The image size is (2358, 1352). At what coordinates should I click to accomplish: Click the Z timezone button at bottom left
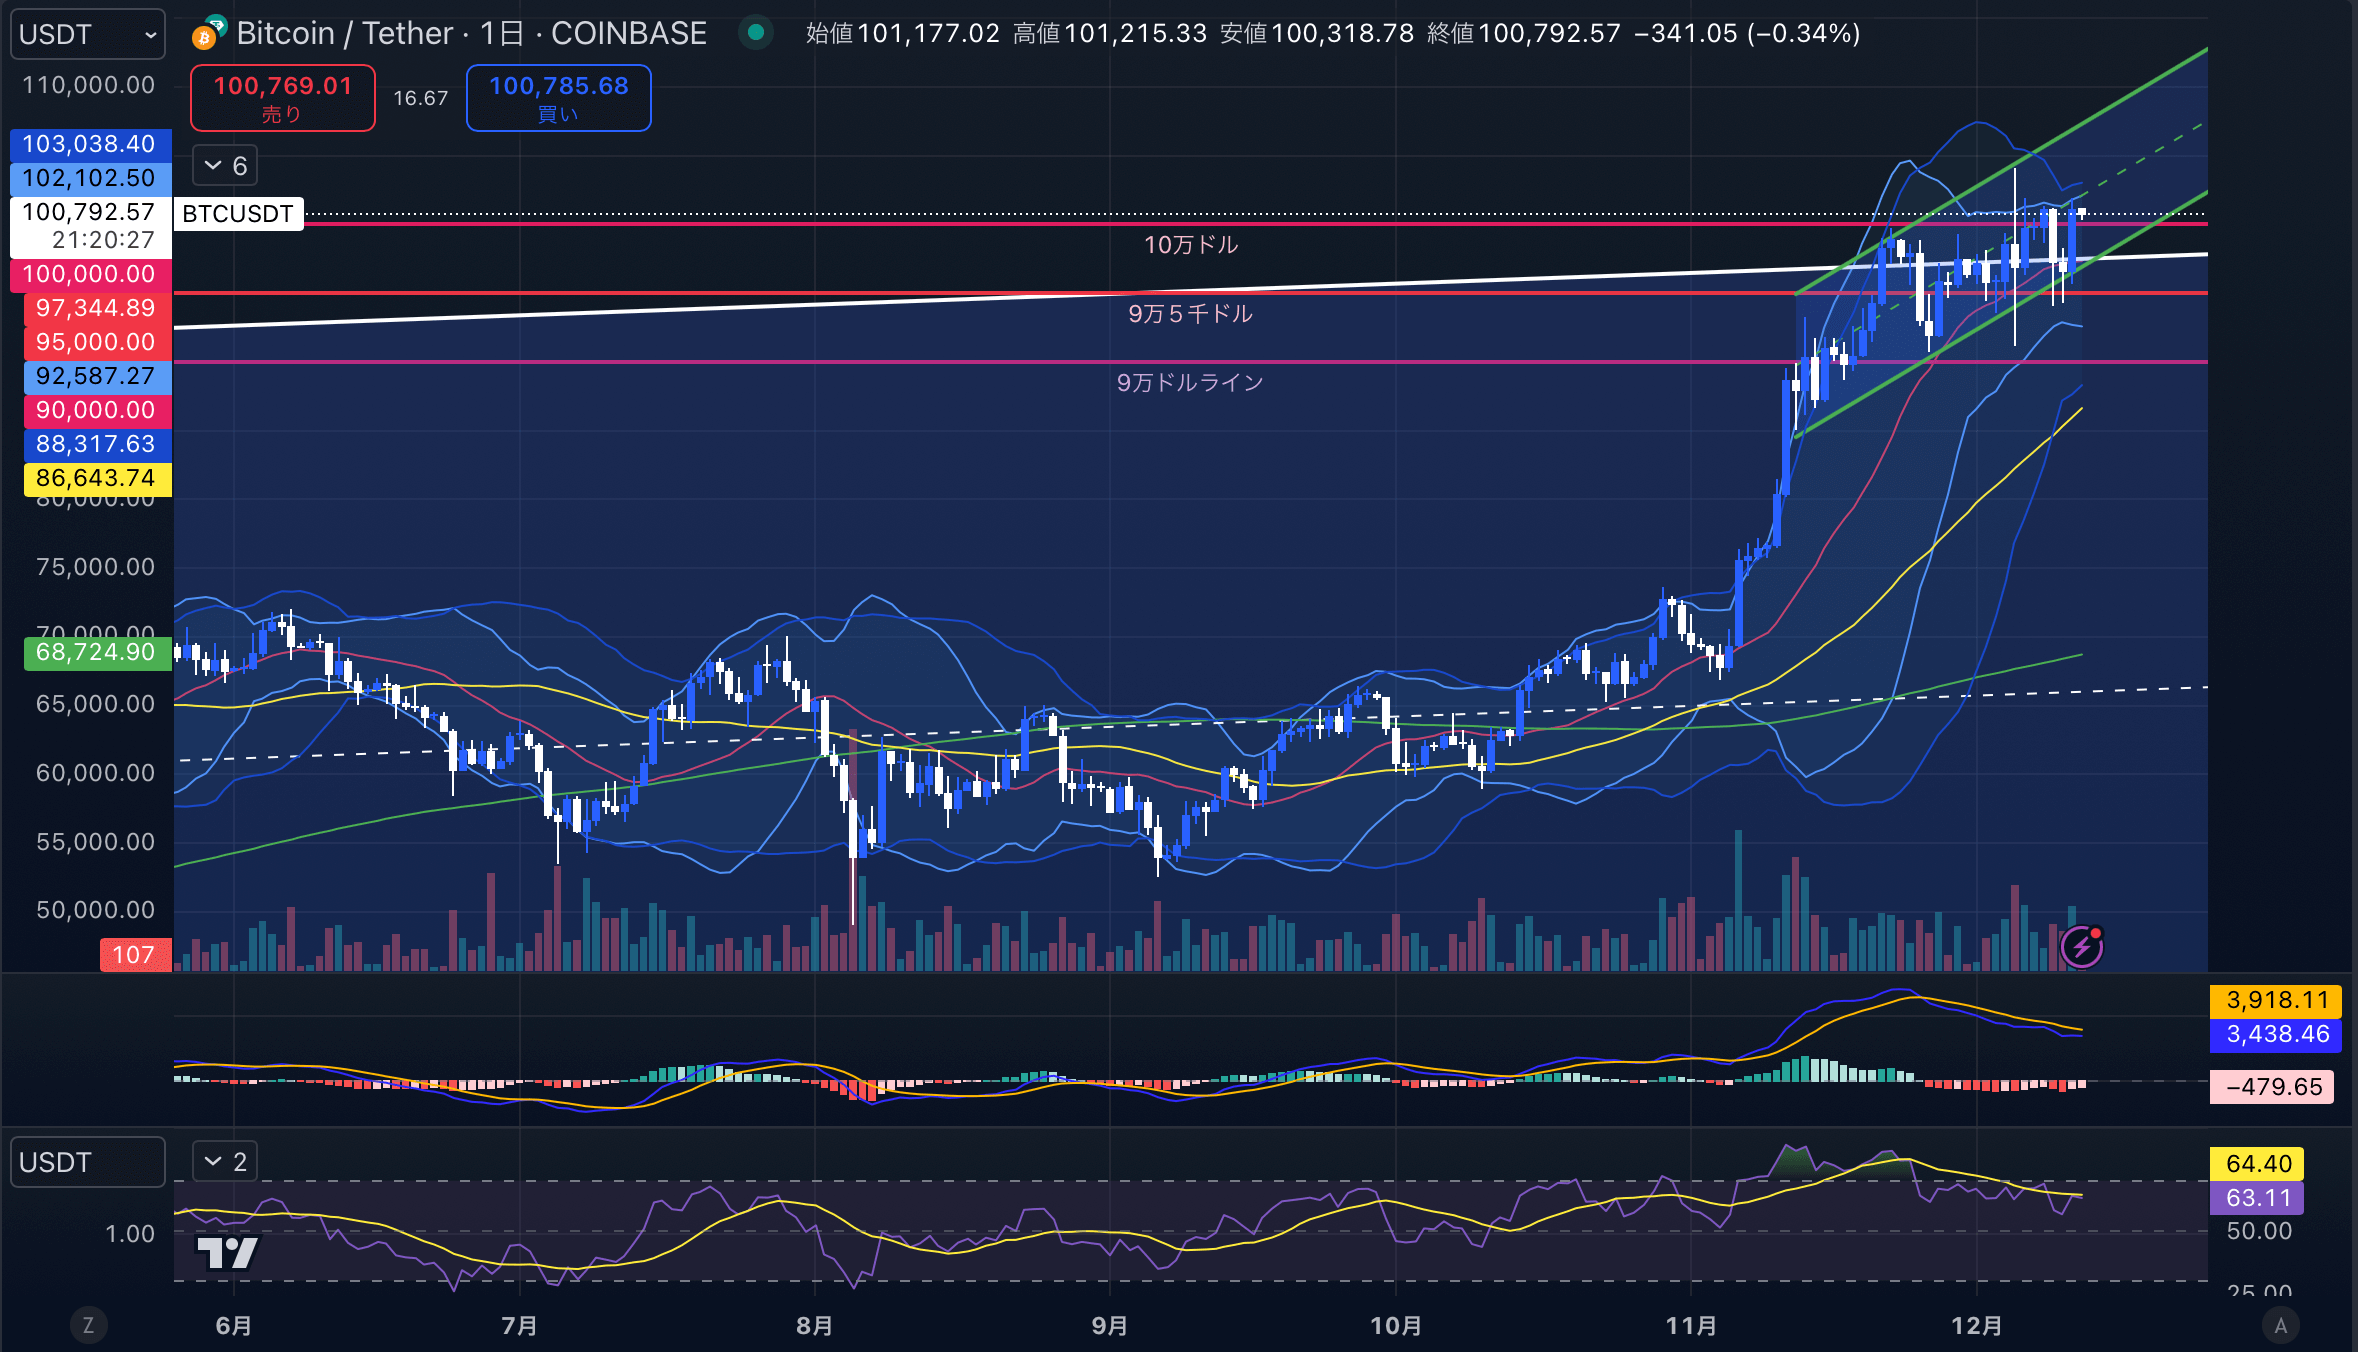tap(88, 1326)
